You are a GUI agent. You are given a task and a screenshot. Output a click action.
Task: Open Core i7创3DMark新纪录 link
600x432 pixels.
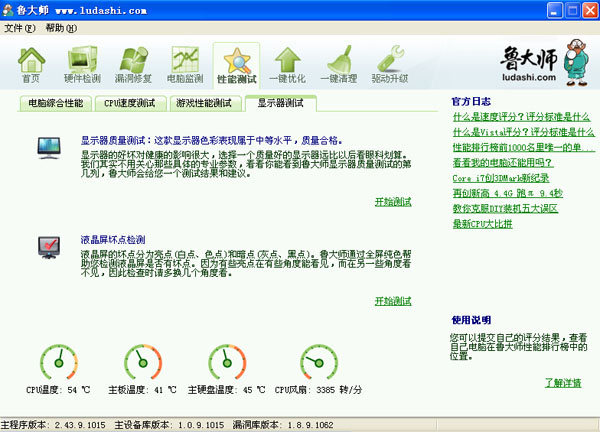coord(501,178)
